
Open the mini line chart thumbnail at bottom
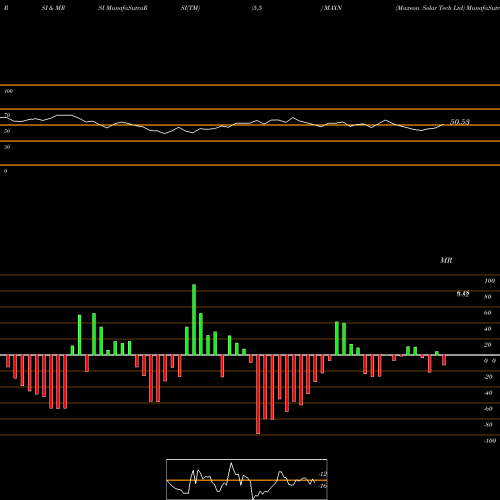pos(247,479)
